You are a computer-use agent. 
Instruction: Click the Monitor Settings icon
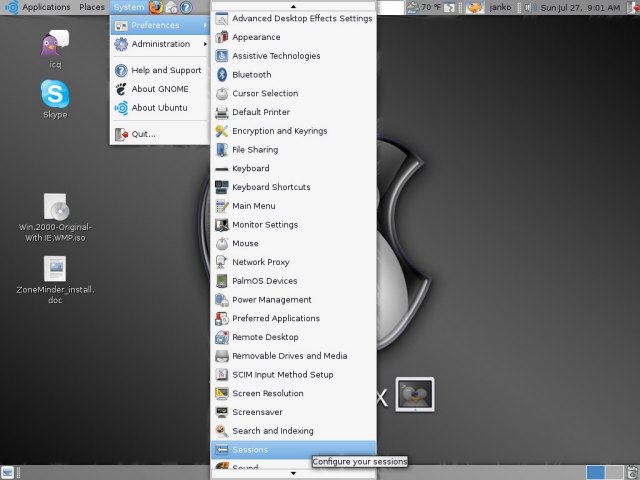coord(222,225)
